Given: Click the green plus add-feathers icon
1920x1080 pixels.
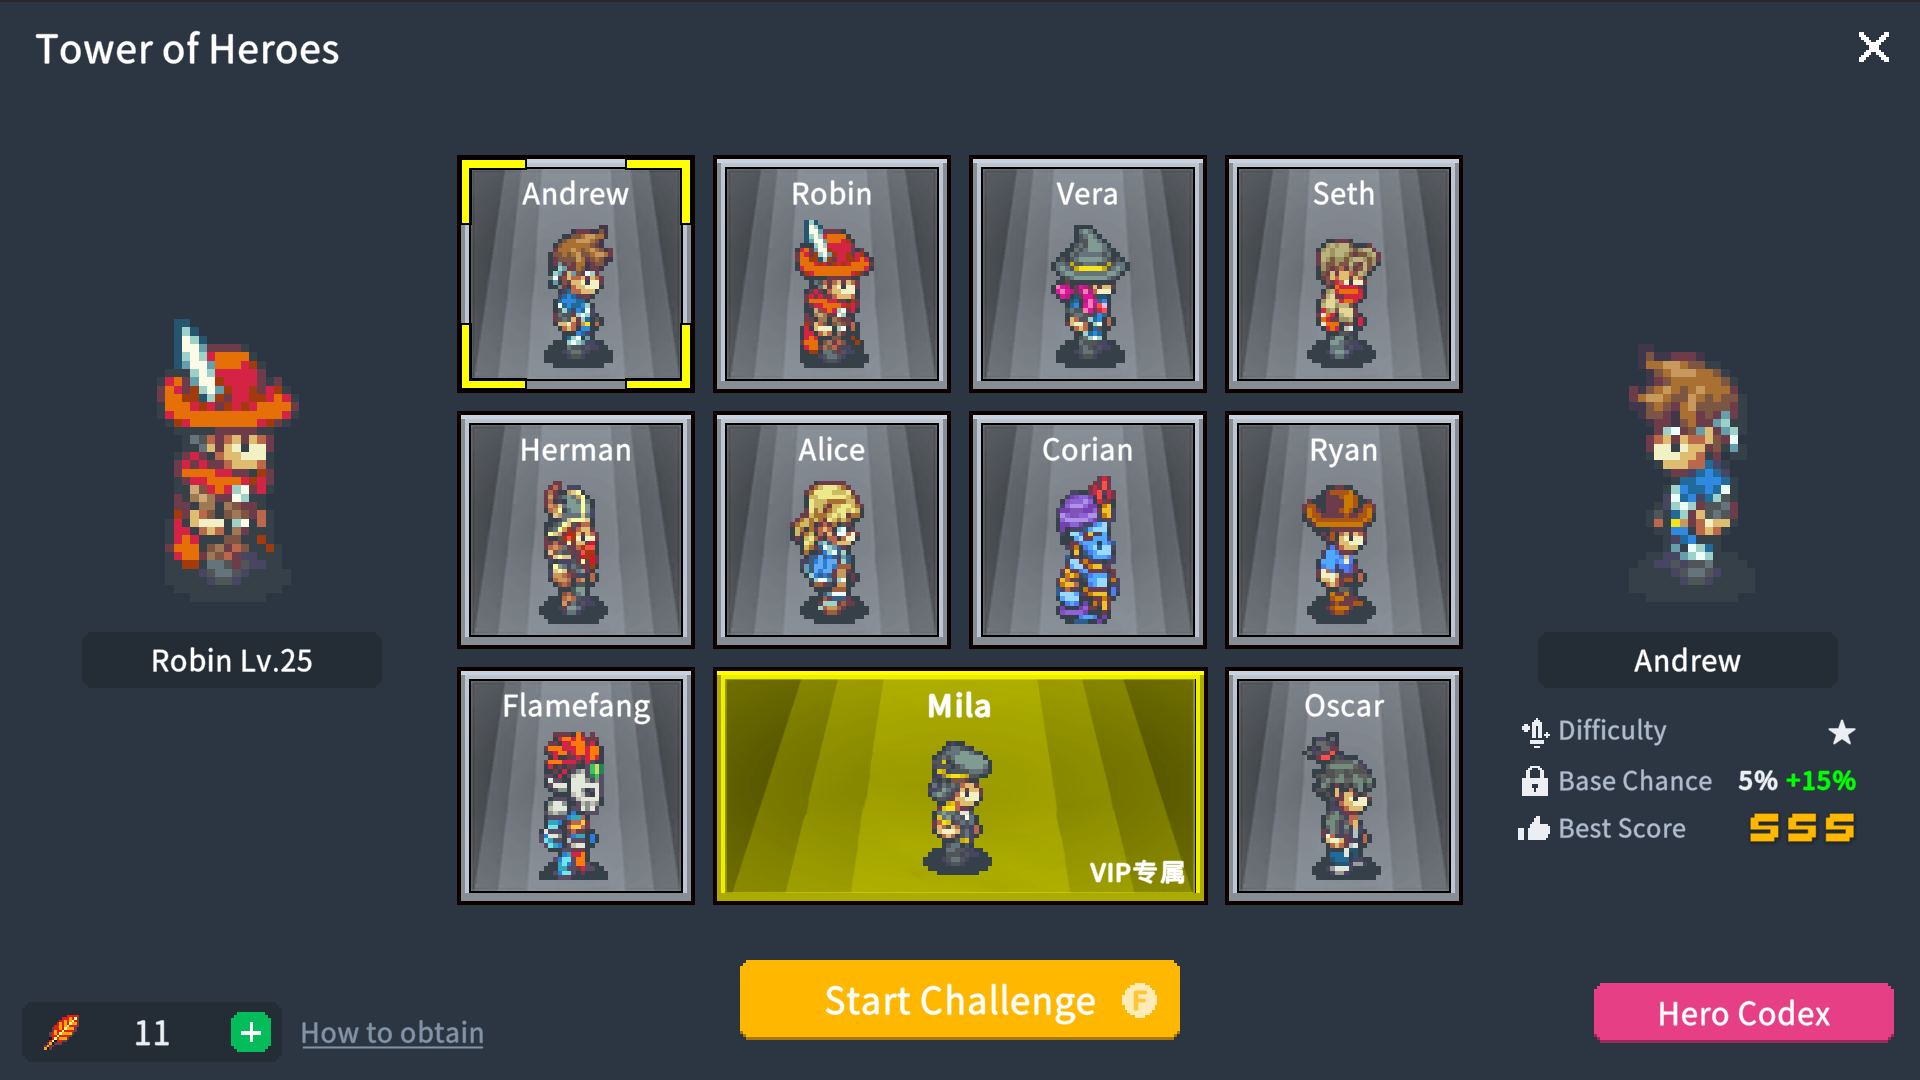Looking at the screenshot, I should tap(251, 1032).
